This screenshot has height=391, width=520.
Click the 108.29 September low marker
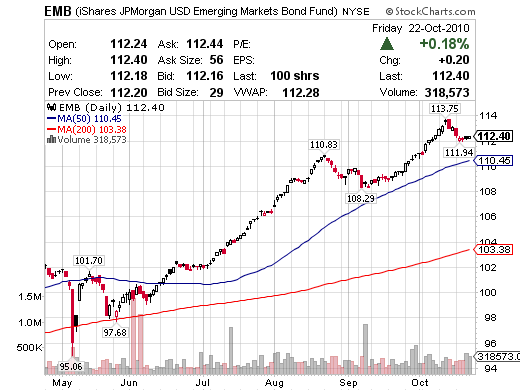click(x=361, y=198)
